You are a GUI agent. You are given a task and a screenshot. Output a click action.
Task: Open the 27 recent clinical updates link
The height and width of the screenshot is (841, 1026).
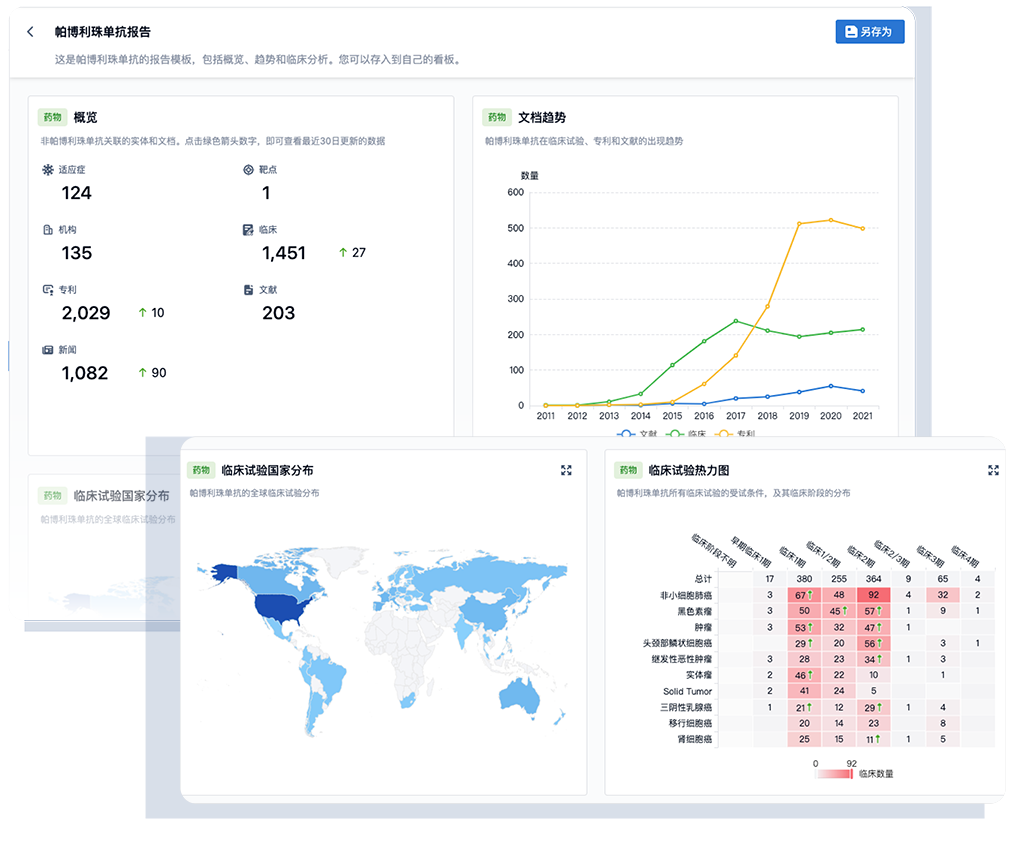[x=352, y=253]
